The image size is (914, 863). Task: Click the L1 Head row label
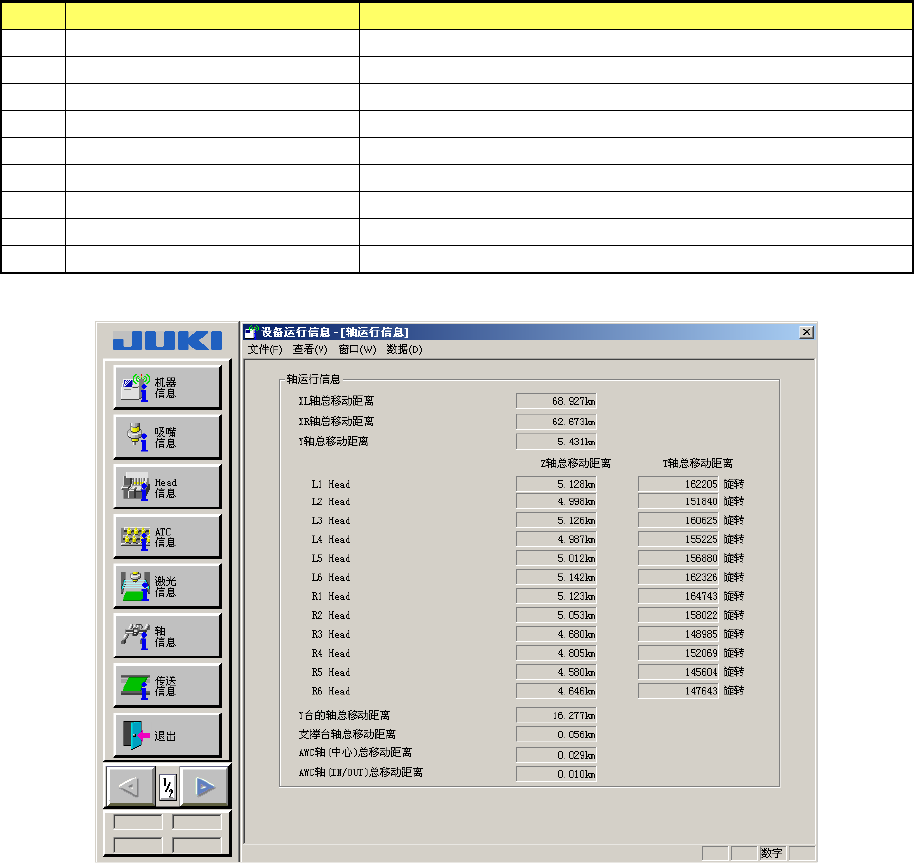click(331, 485)
